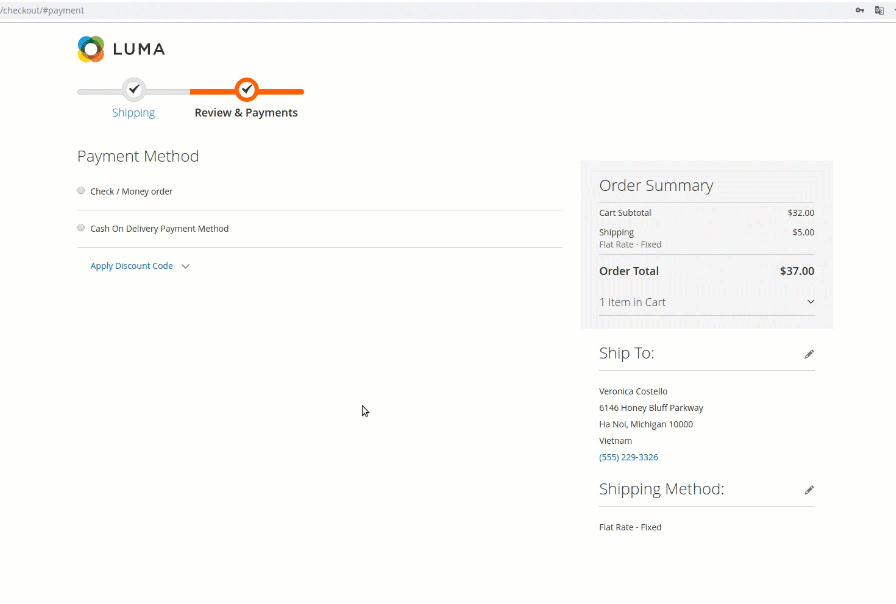The width and height of the screenshot is (896, 604).
Task: Click Flat Rate - Fixed in Order Summary
Action: click(630, 245)
